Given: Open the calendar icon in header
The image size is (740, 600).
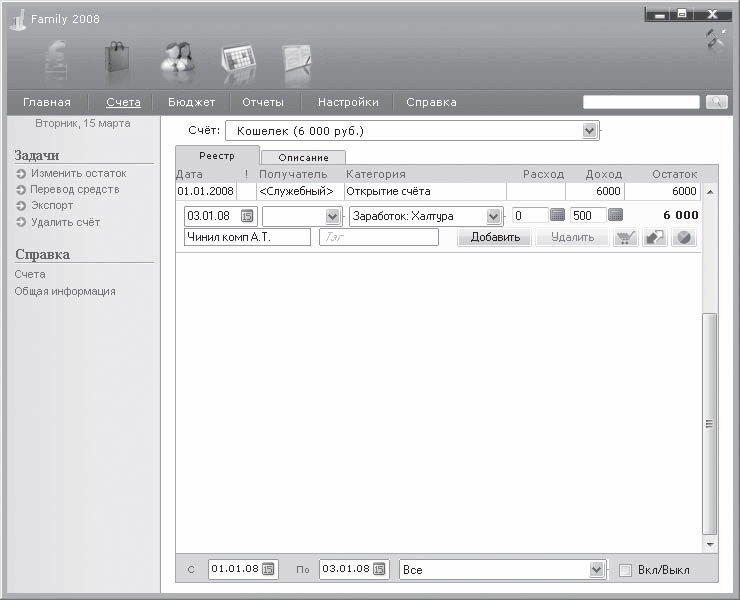Looking at the screenshot, I should (238, 62).
